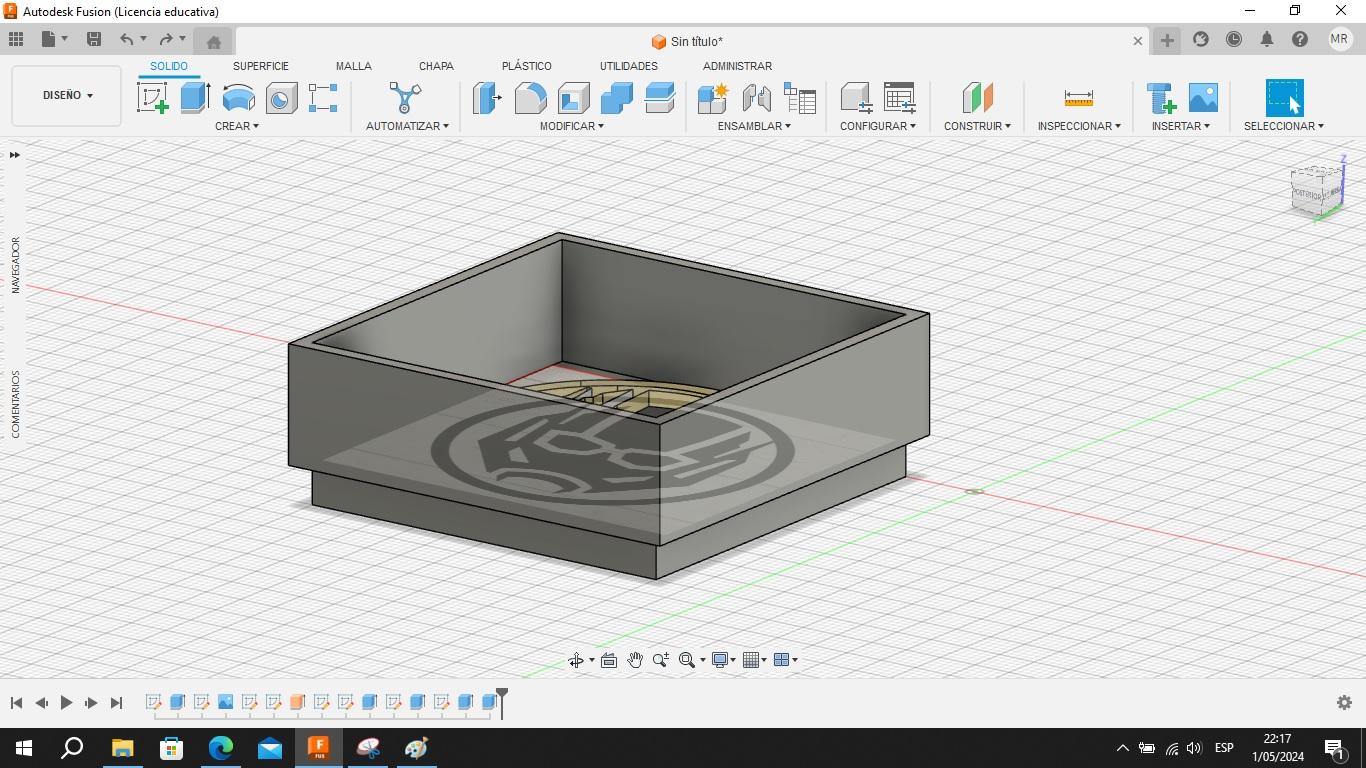
Task: Expand the CREAR menu
Action: (x=237, y=126)
